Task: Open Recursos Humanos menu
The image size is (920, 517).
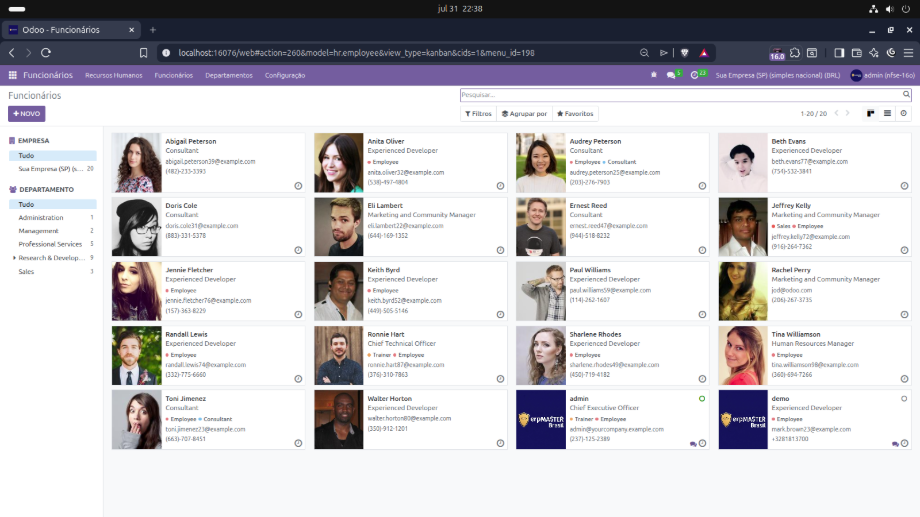Action: (114, 75)
